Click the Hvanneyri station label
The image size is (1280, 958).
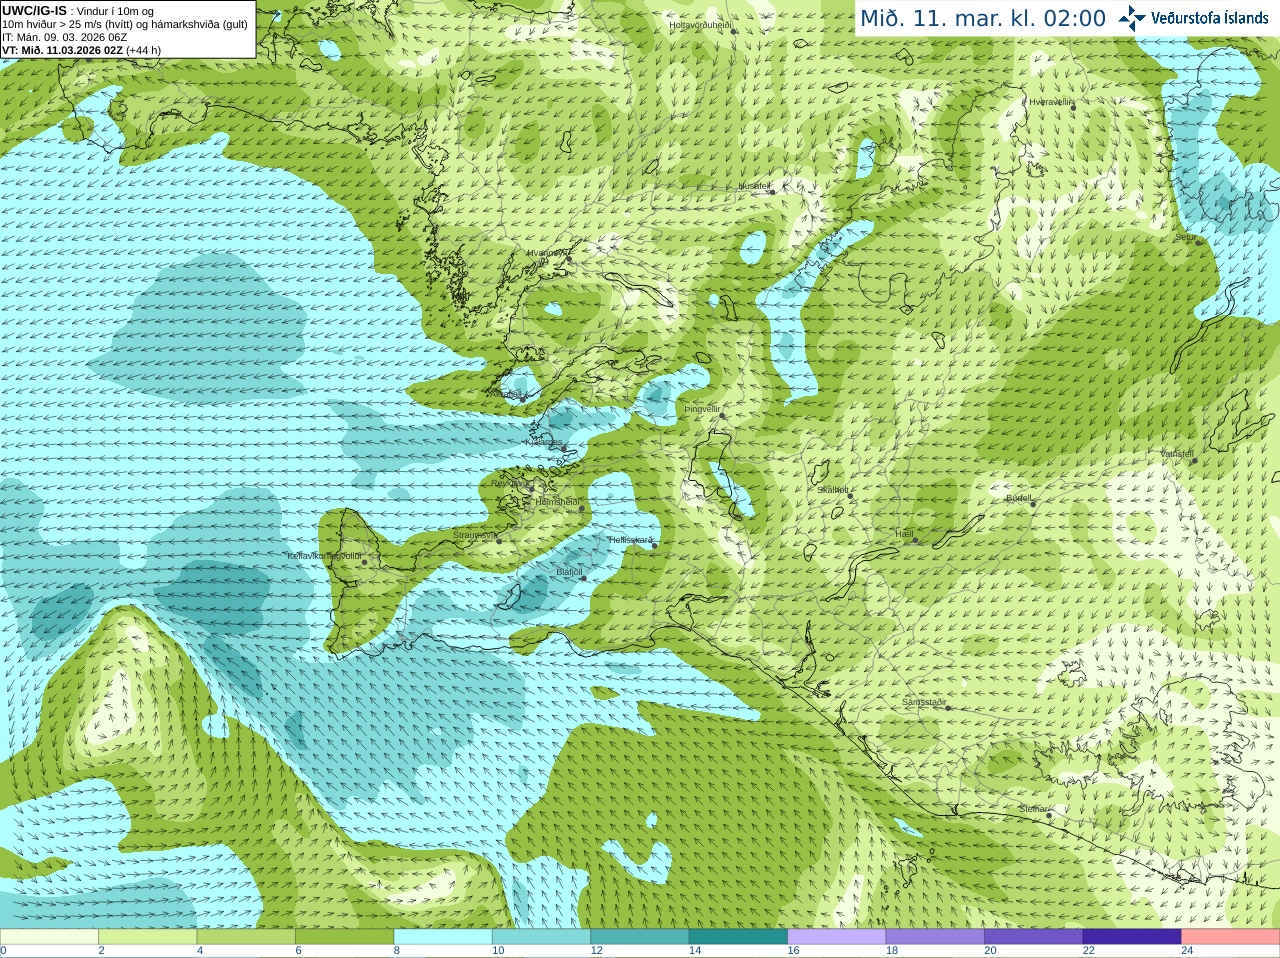pyautogui.click(x=547, y=253)
